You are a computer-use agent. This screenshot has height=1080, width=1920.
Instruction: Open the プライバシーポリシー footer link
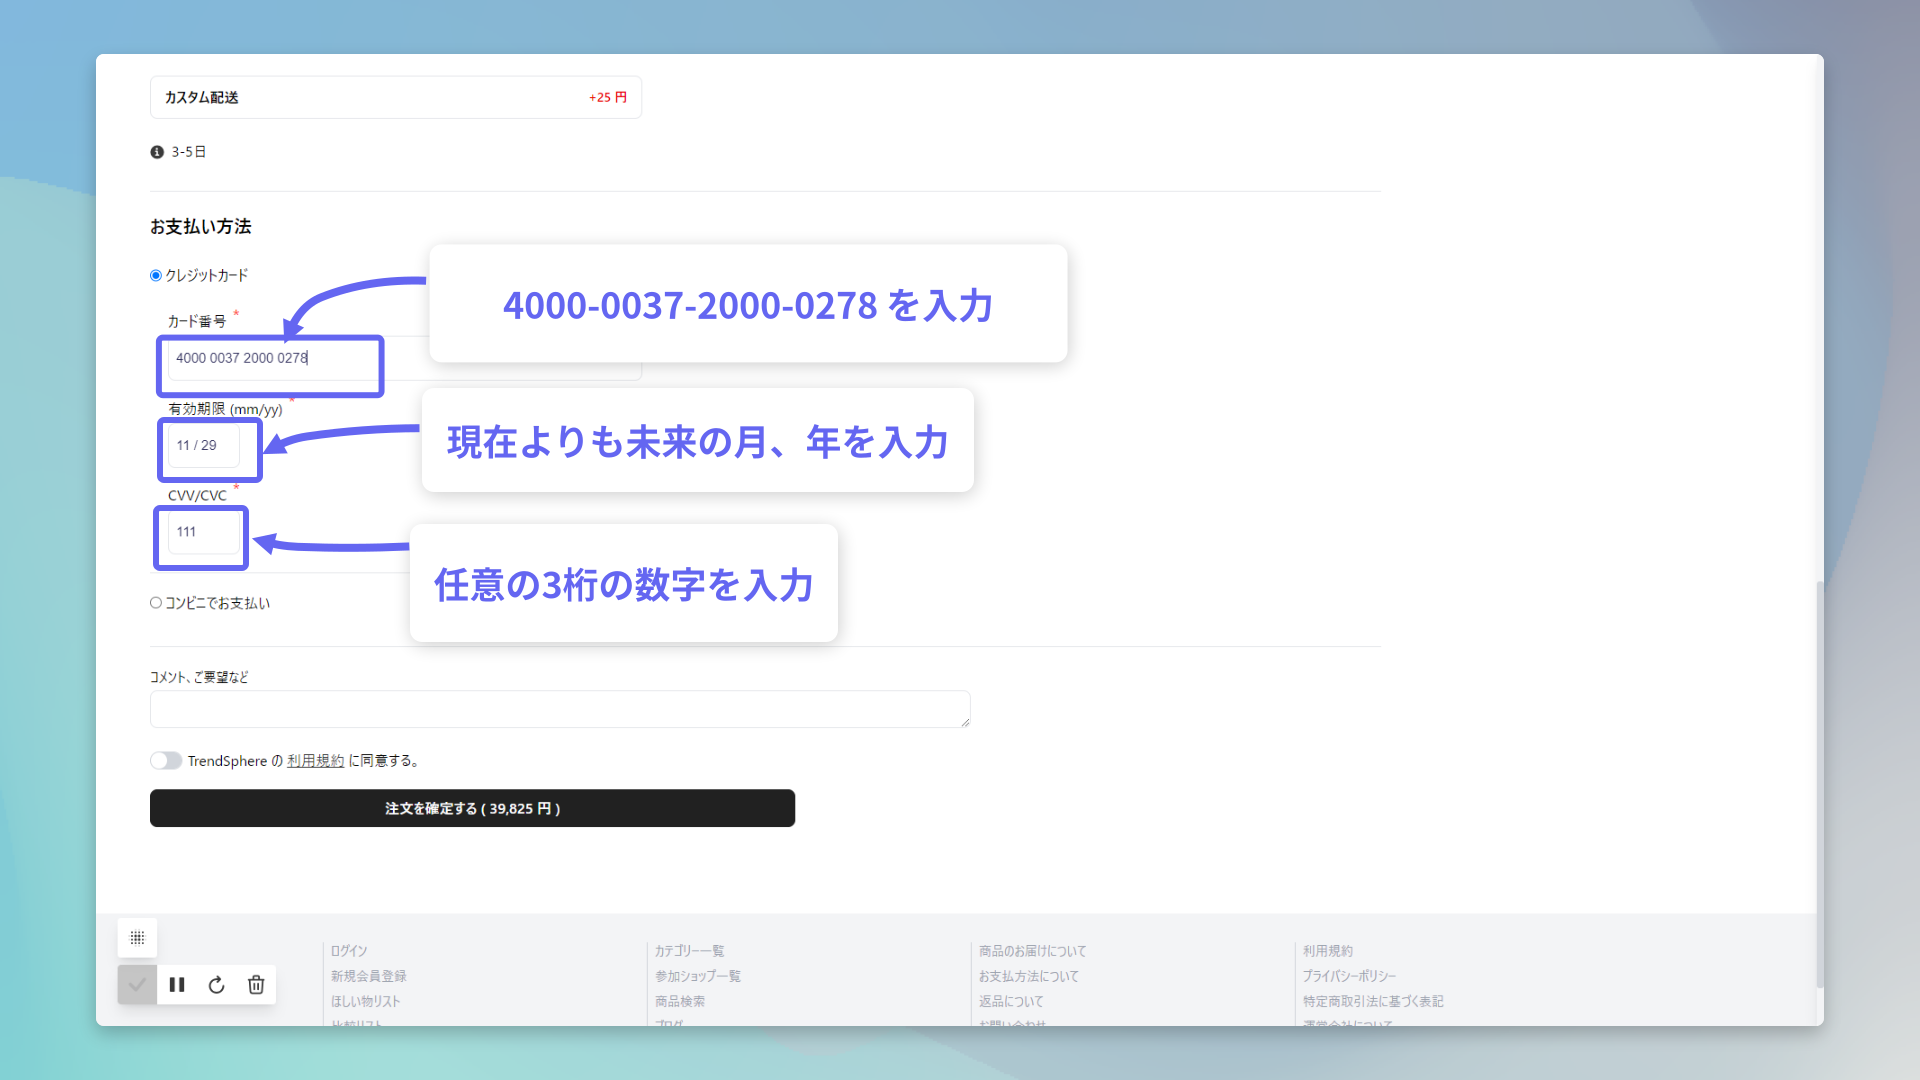1349,976
